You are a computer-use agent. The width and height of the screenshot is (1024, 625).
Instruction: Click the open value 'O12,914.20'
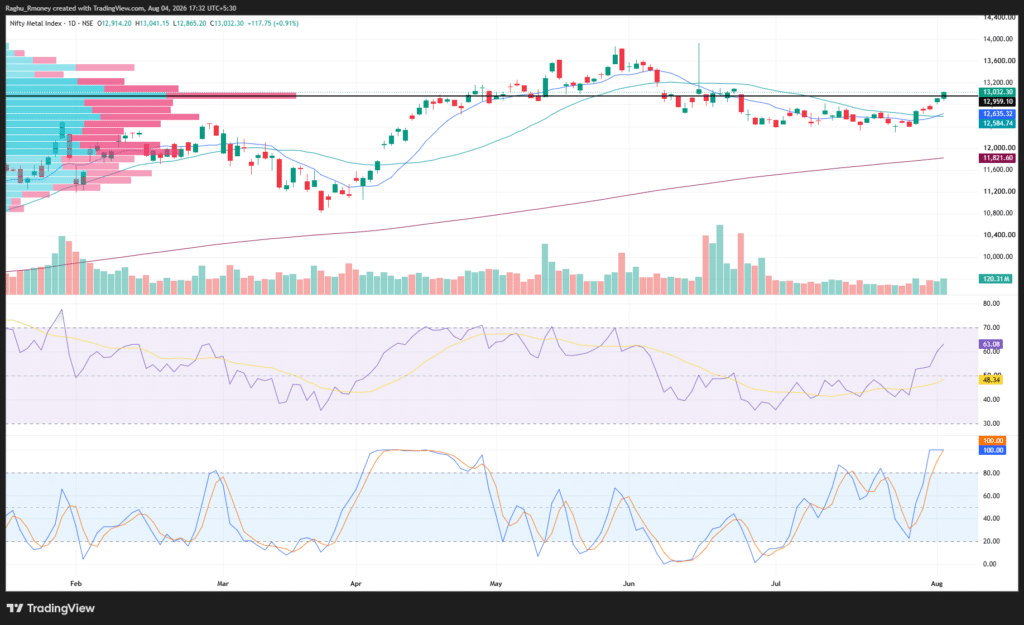(114, 23)
